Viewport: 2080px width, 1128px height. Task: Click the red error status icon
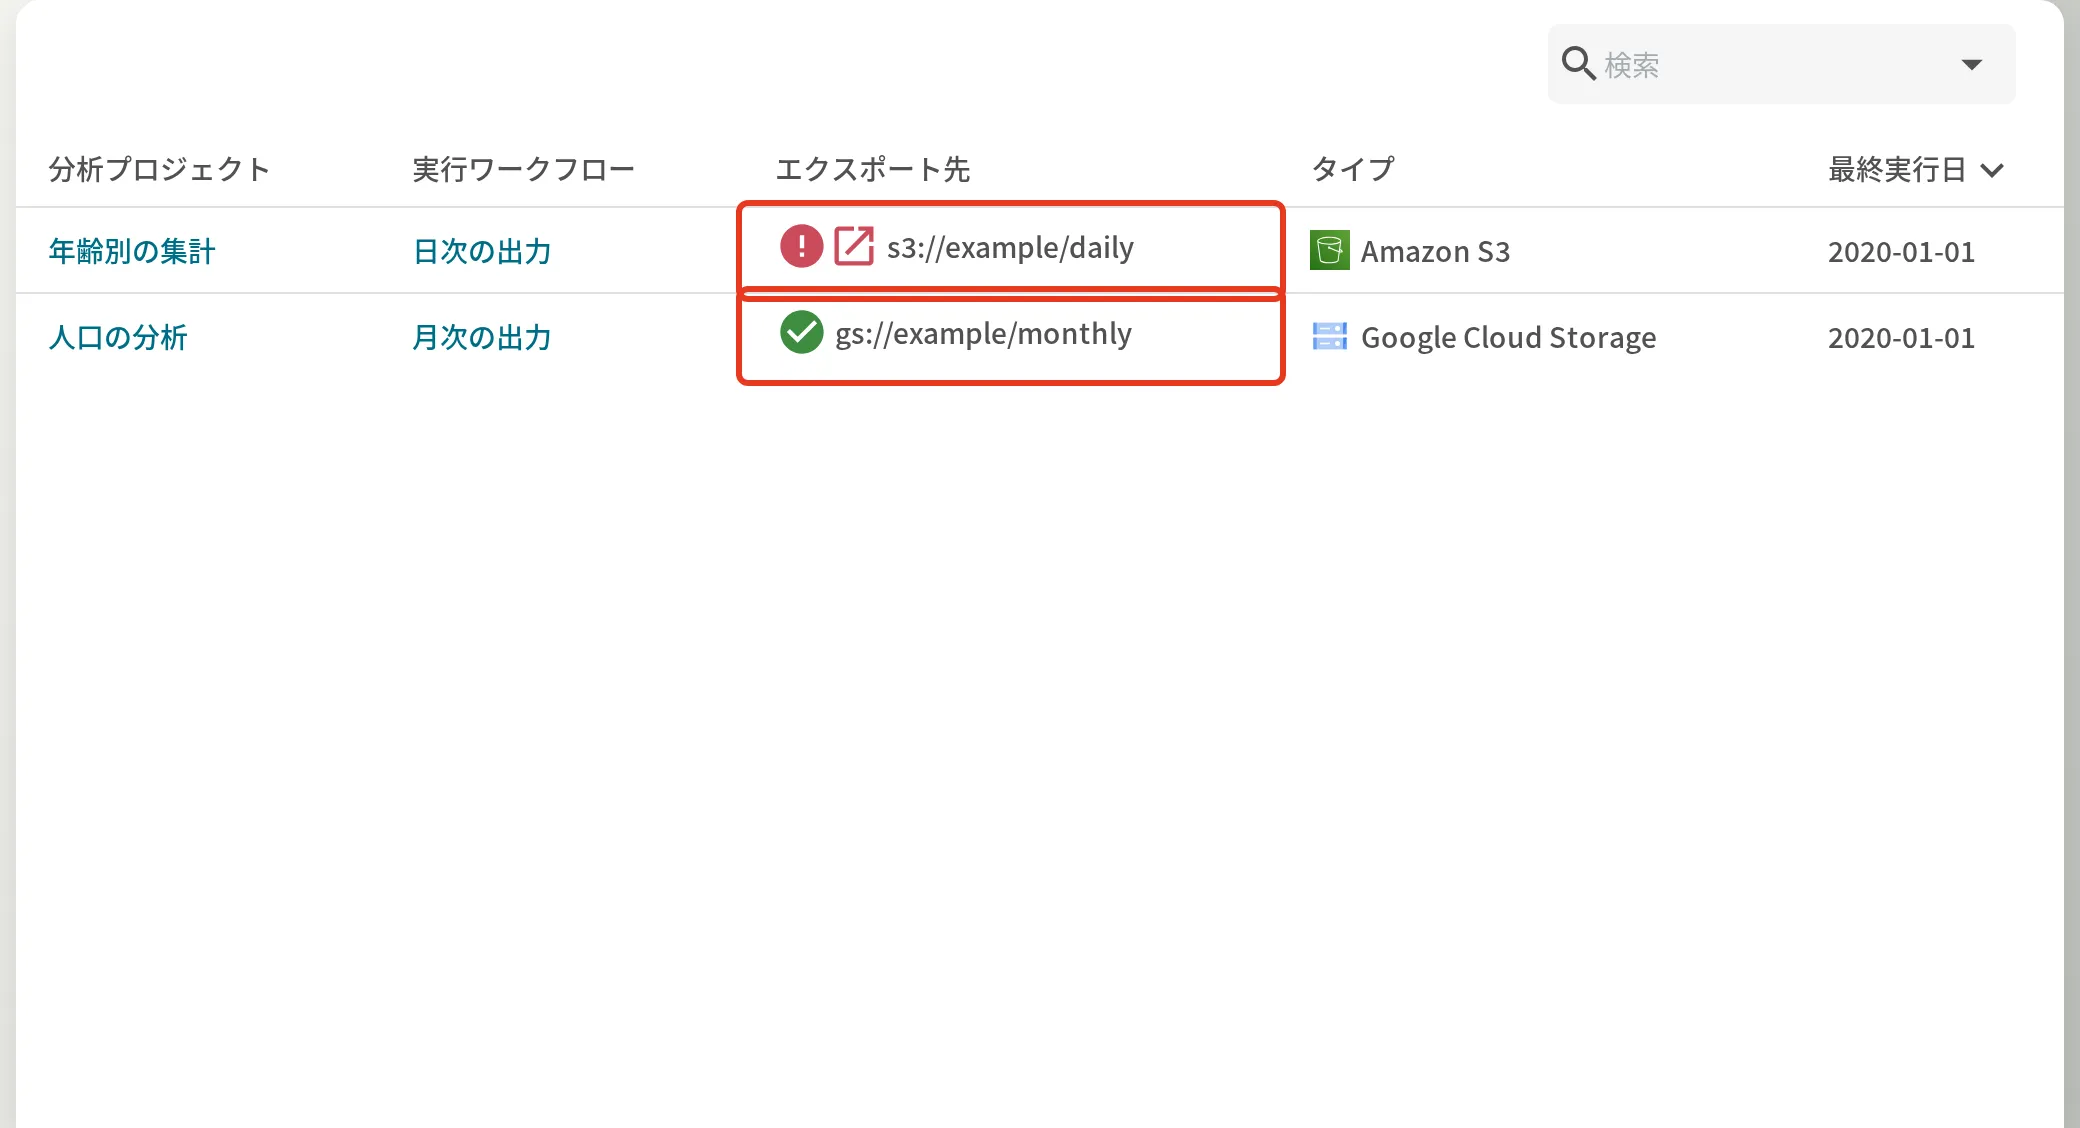point(801,246)
